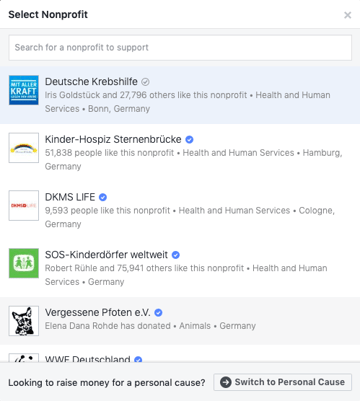Screen dimensions: 360x401
Task: Click the Switch to Personal Cause button
Action: coord(283,382)
